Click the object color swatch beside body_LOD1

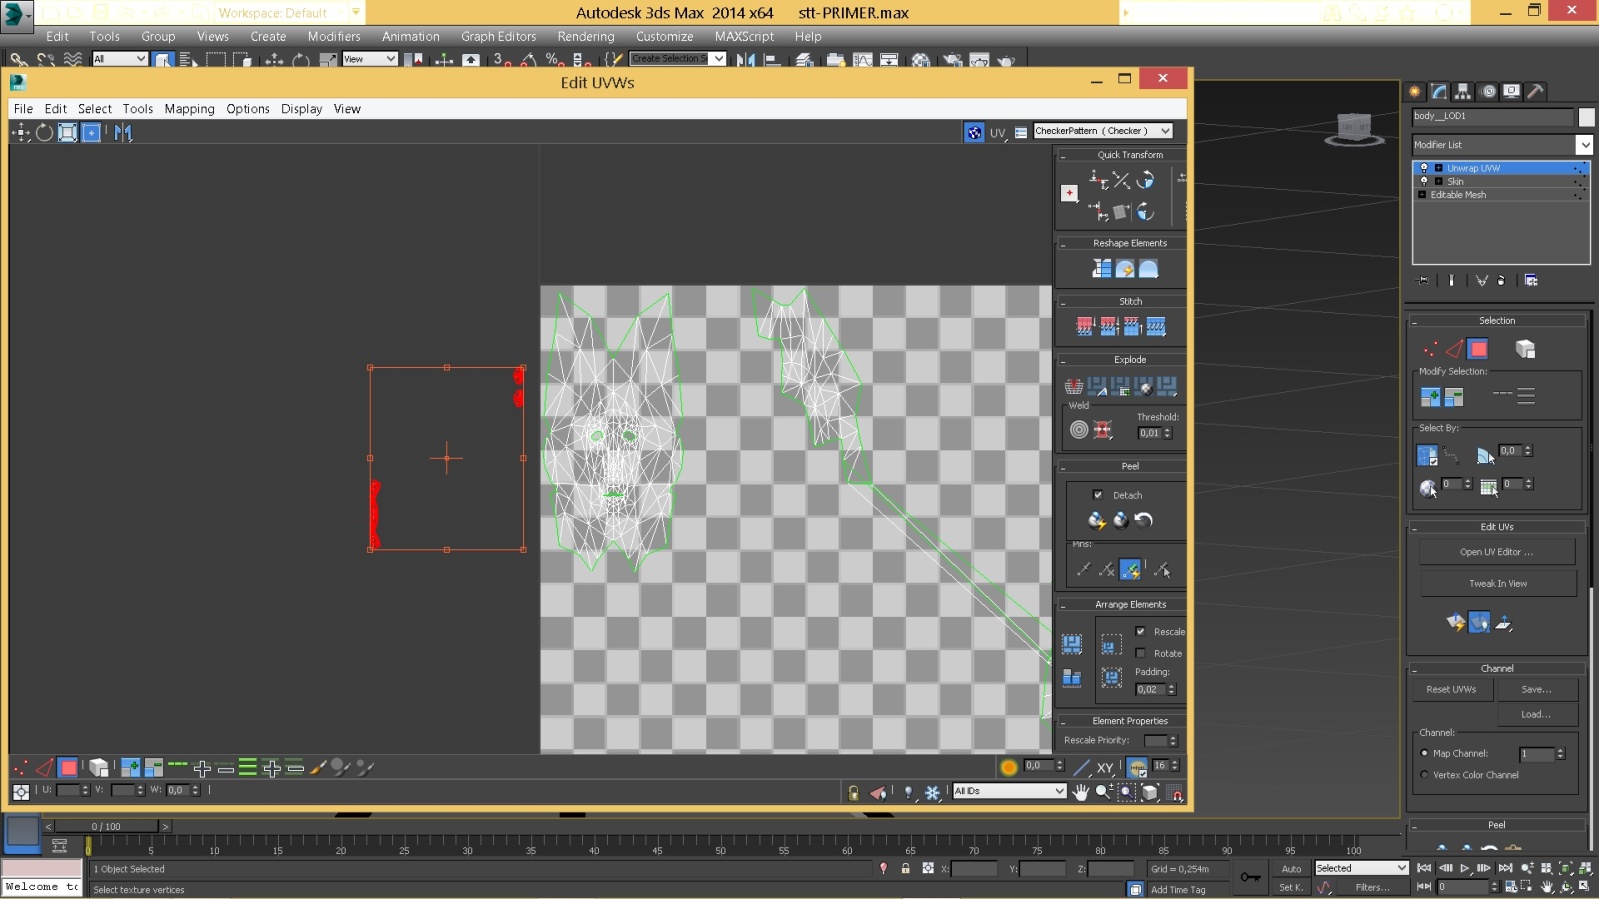(1586, 117)
